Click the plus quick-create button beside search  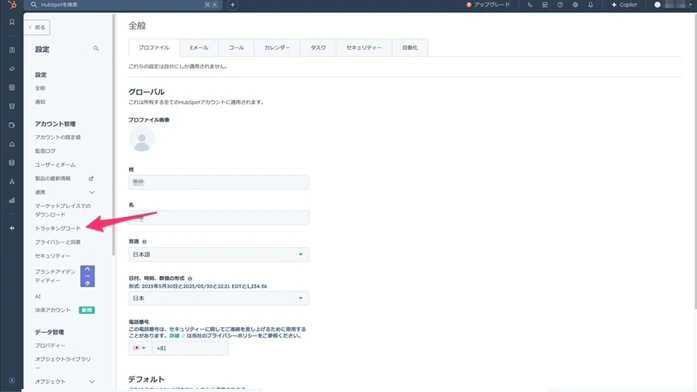[232, 5]
